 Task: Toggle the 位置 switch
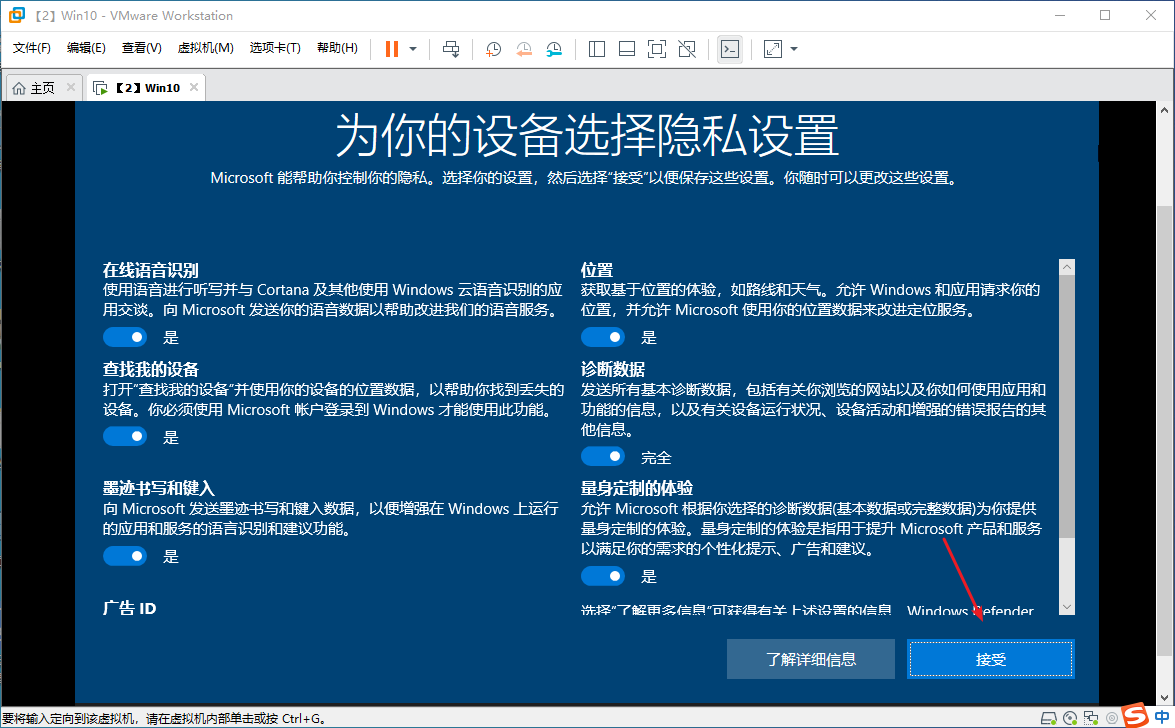602,337
